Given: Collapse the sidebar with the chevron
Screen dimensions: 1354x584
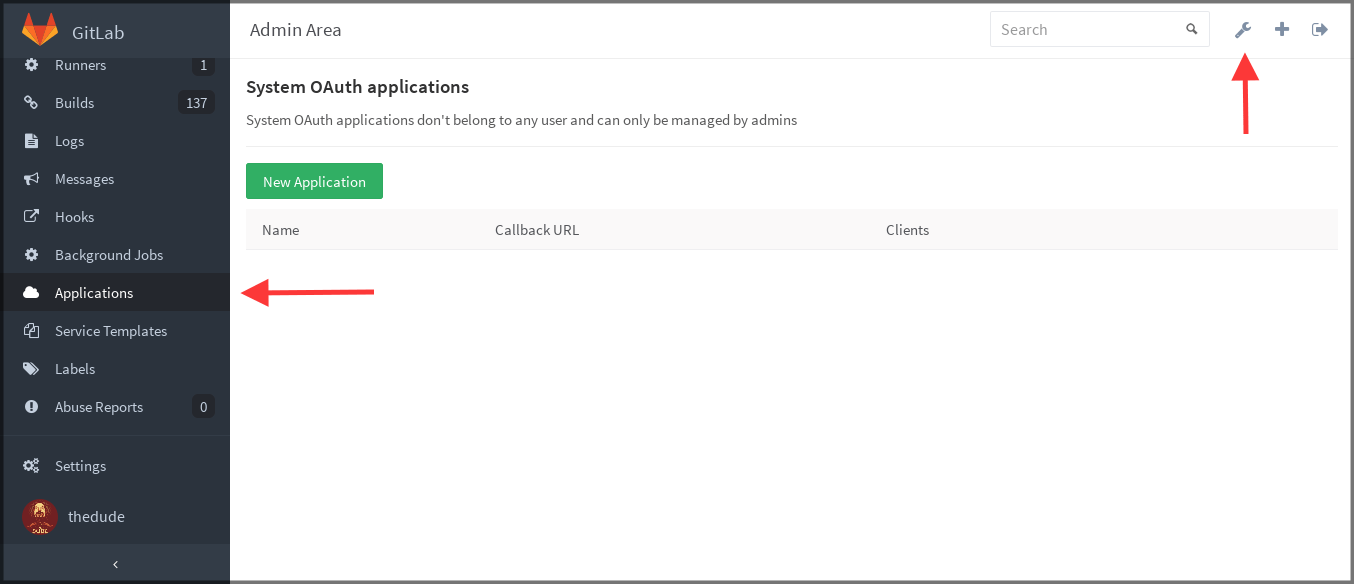Looking at the screenshot, I should click(x=115, y=563).
